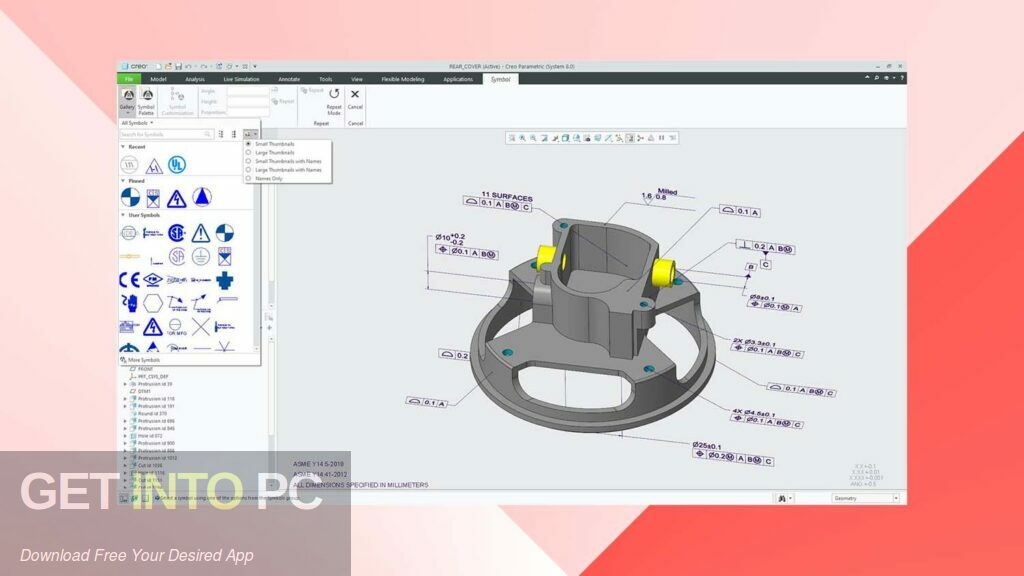This screenshot has height=576, width=1024.
Task: Select Large Thumbnails radio option
Action: tap(248, 152)
